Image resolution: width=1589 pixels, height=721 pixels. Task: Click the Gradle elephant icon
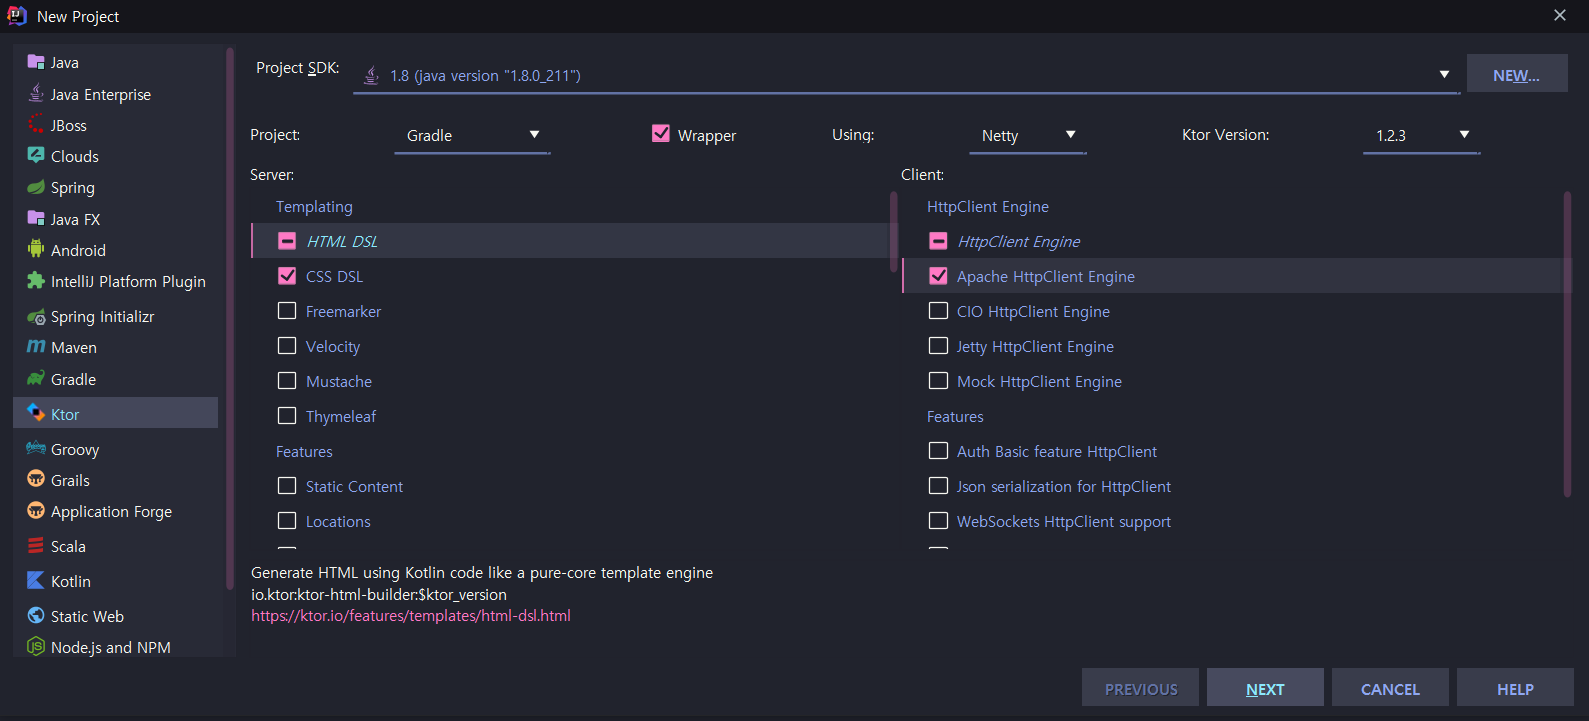click(36, 379)
